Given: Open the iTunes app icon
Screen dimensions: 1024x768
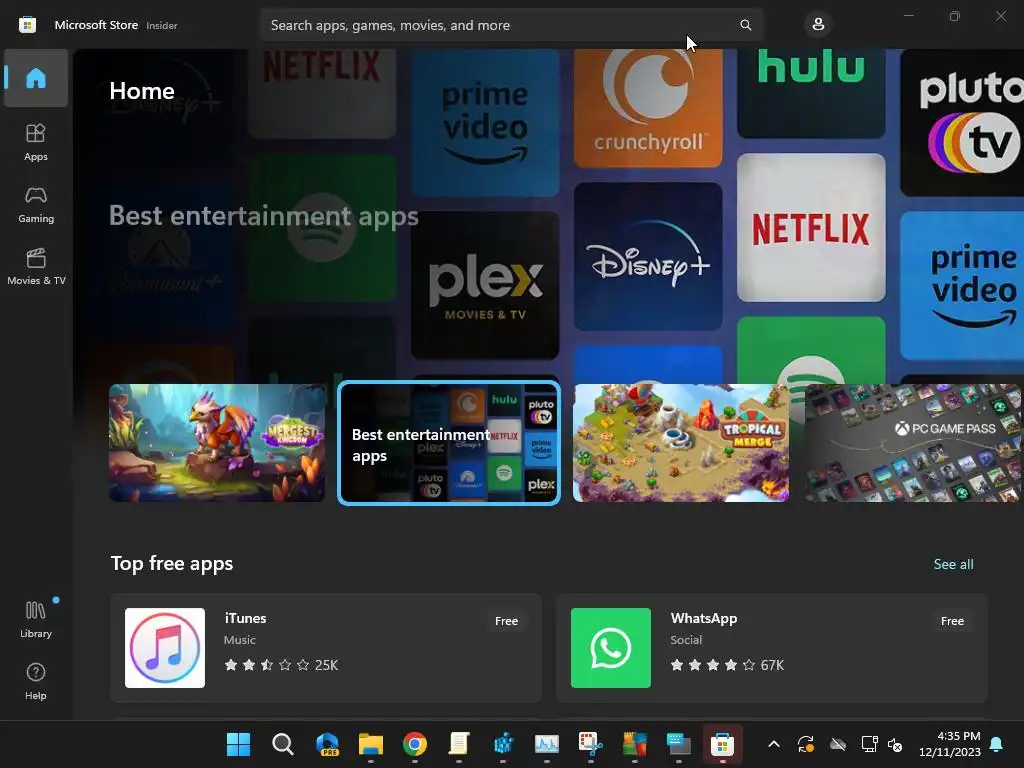Looking at the screenshot, I should [x=165, y=648].
